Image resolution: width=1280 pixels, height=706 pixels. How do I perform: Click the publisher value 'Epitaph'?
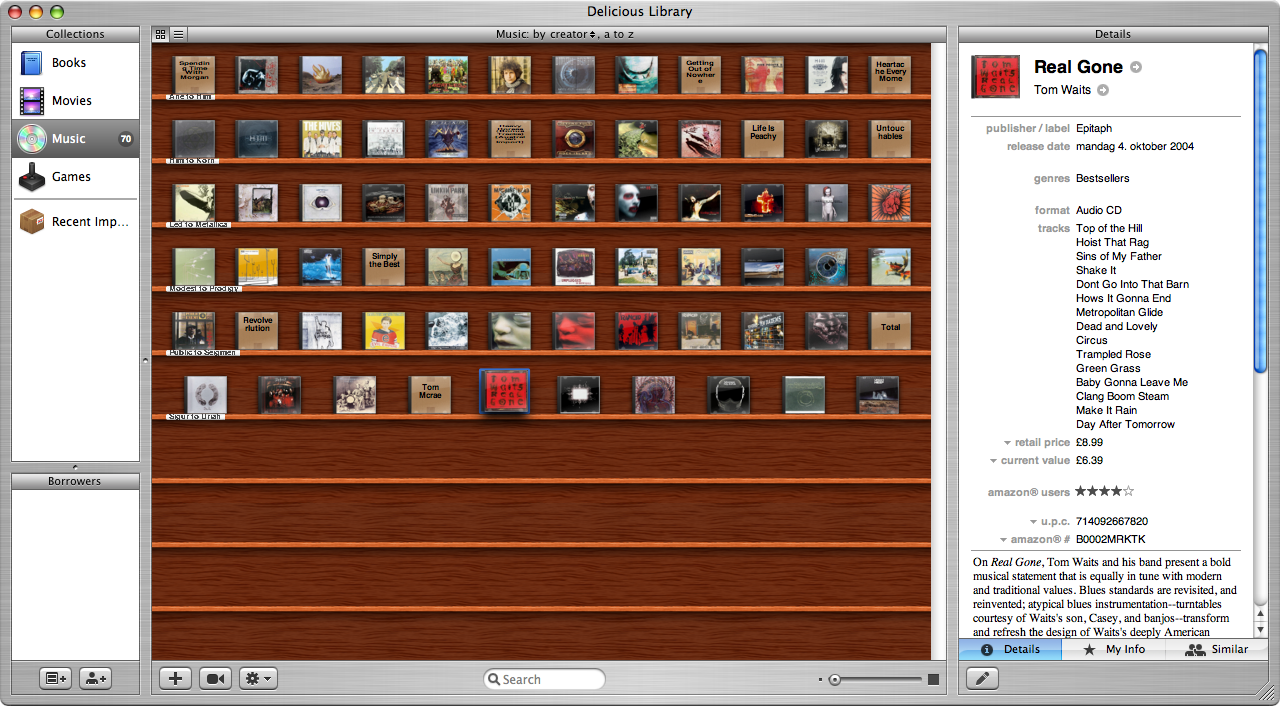1094,128
